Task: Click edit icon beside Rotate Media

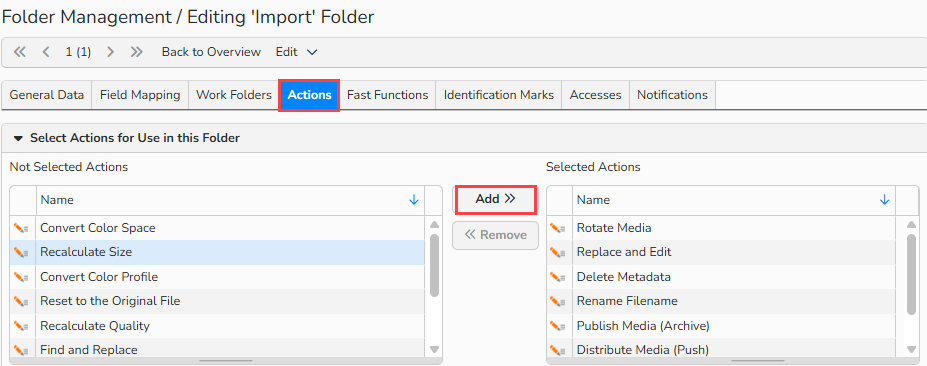Action: (558, 228)
